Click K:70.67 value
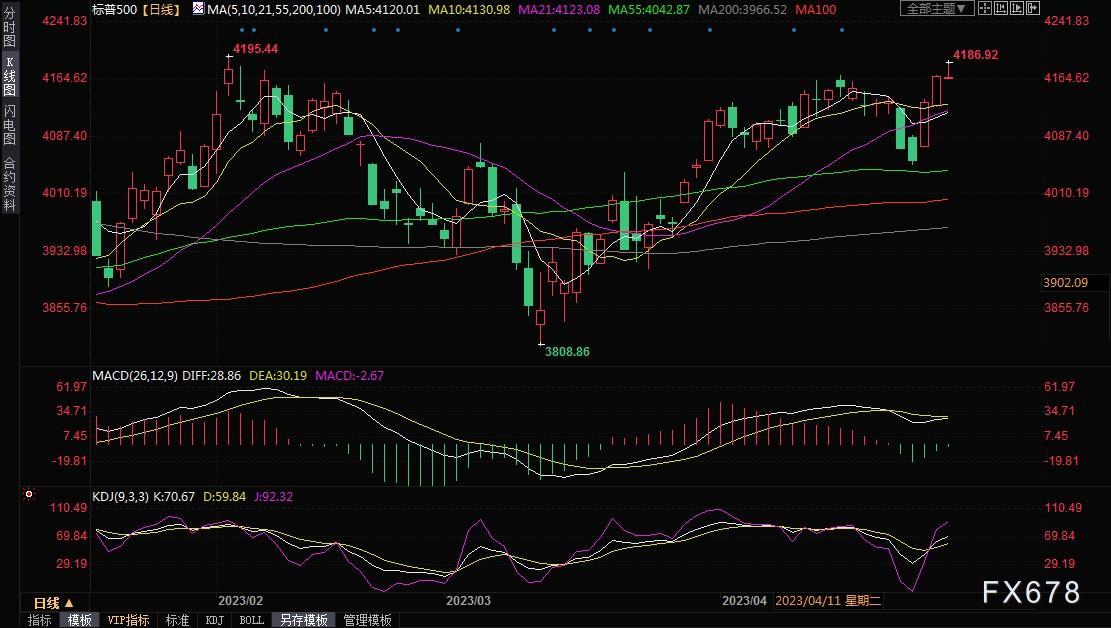This screenshot has height=628, width=1111. tap(174, 496)
